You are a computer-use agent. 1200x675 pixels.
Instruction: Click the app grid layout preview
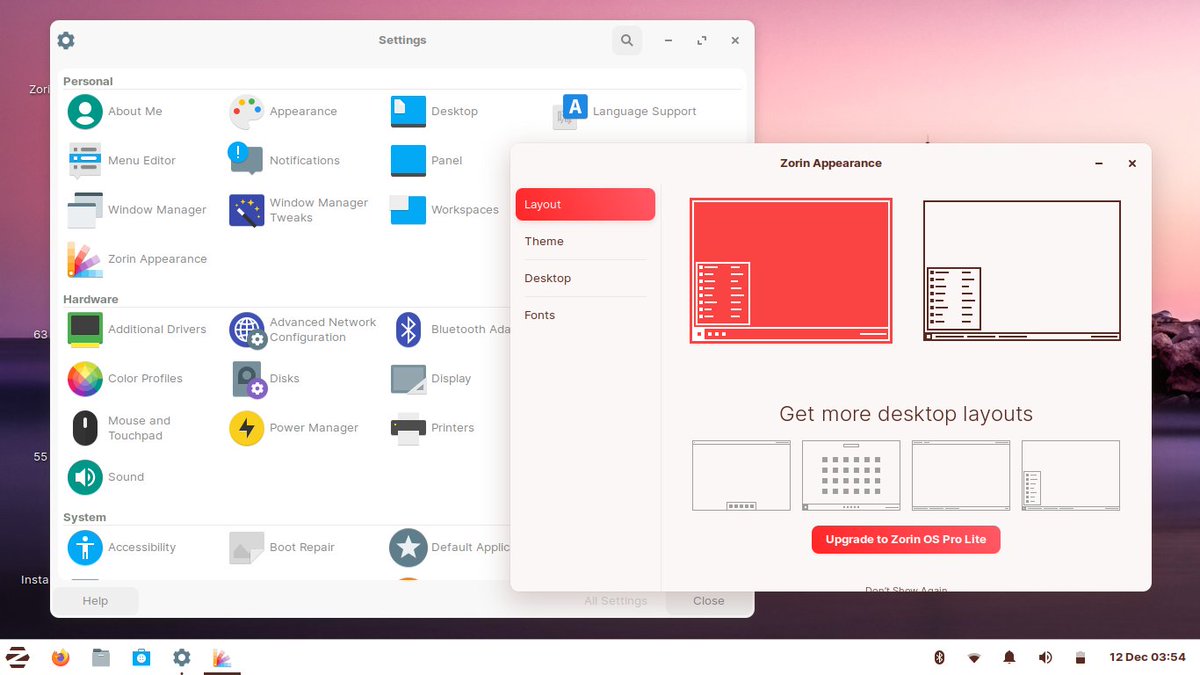click(851, 476)
